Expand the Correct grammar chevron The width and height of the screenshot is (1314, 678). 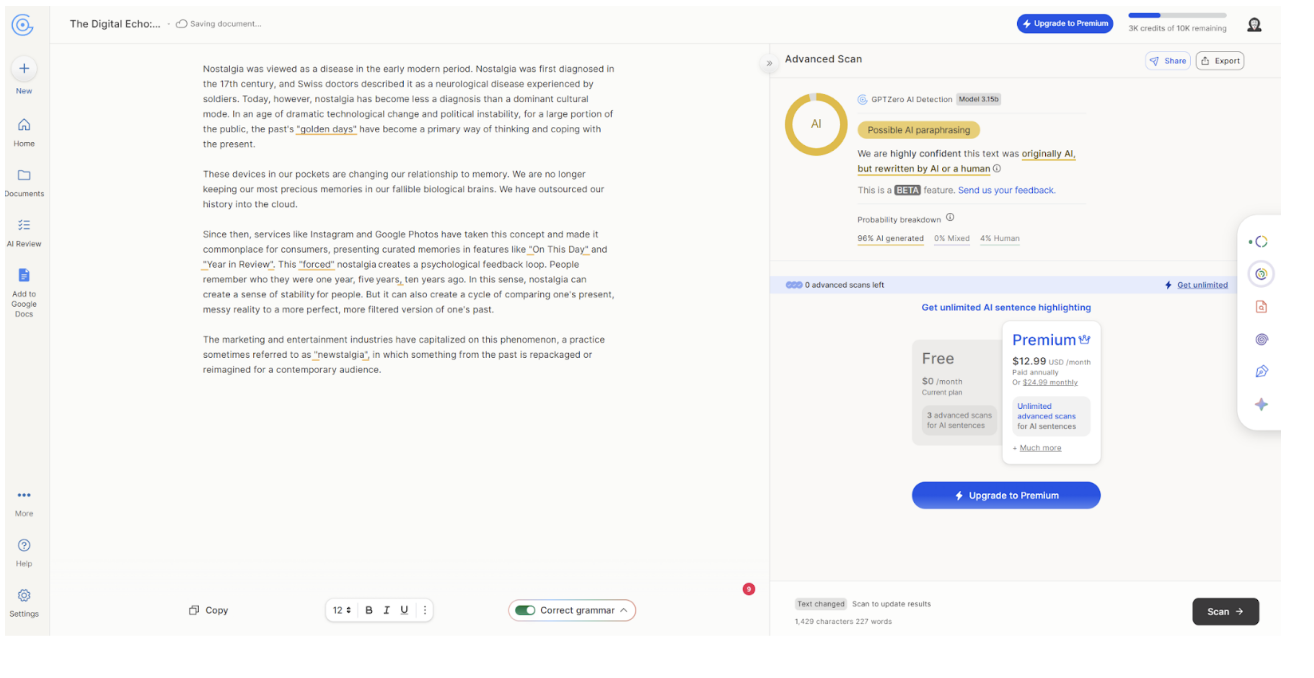coord(624,610)
